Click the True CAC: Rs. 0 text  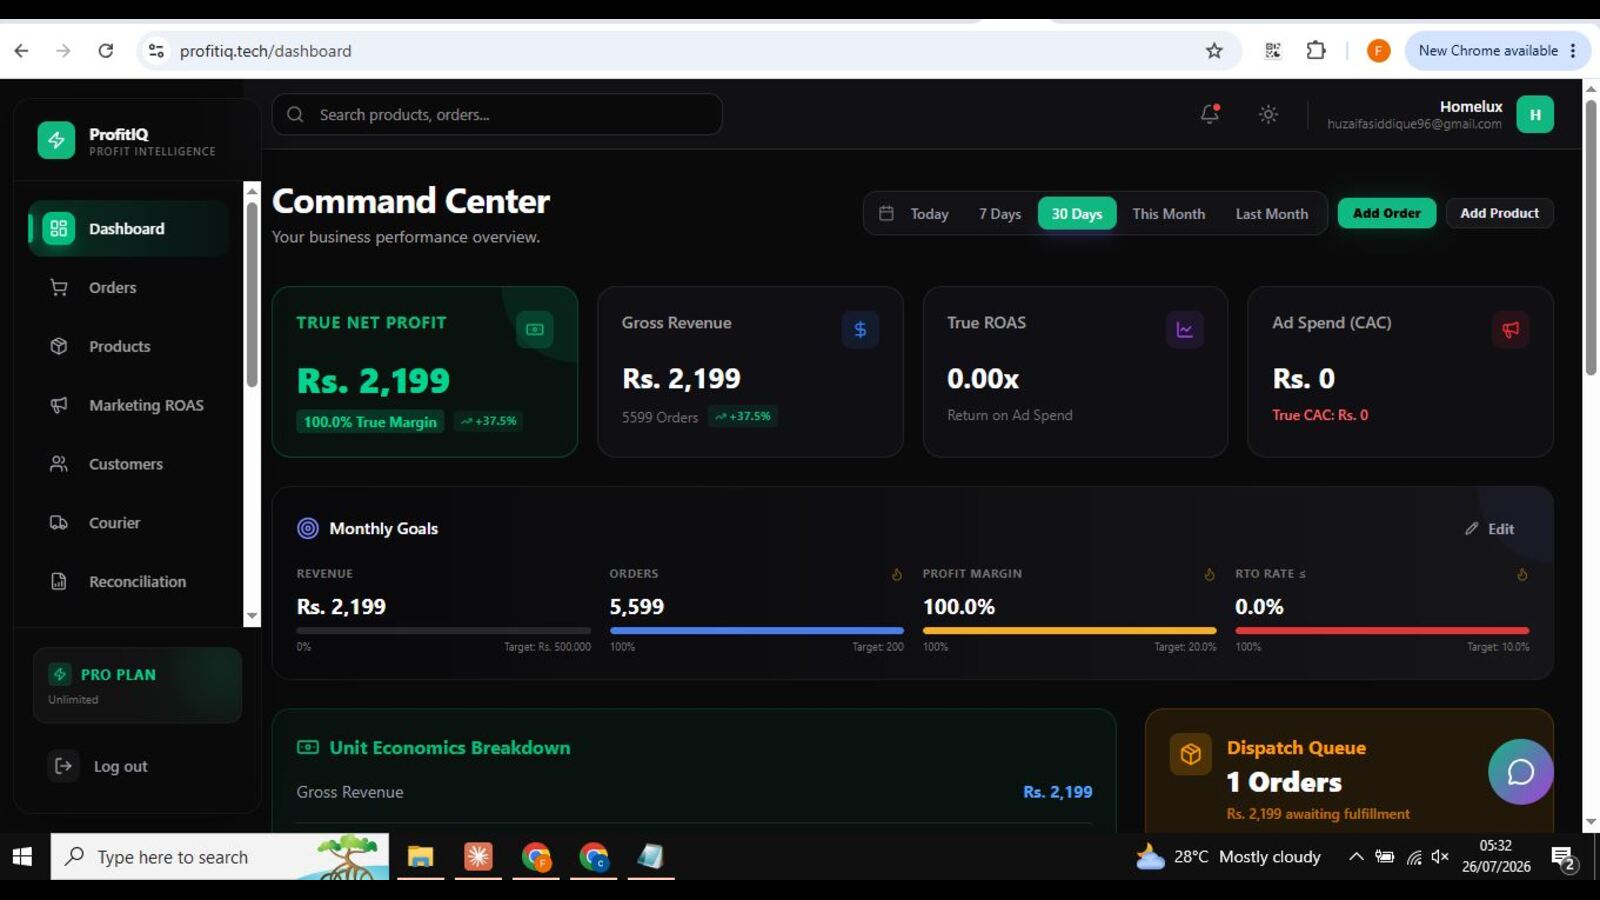[1320, 415]
